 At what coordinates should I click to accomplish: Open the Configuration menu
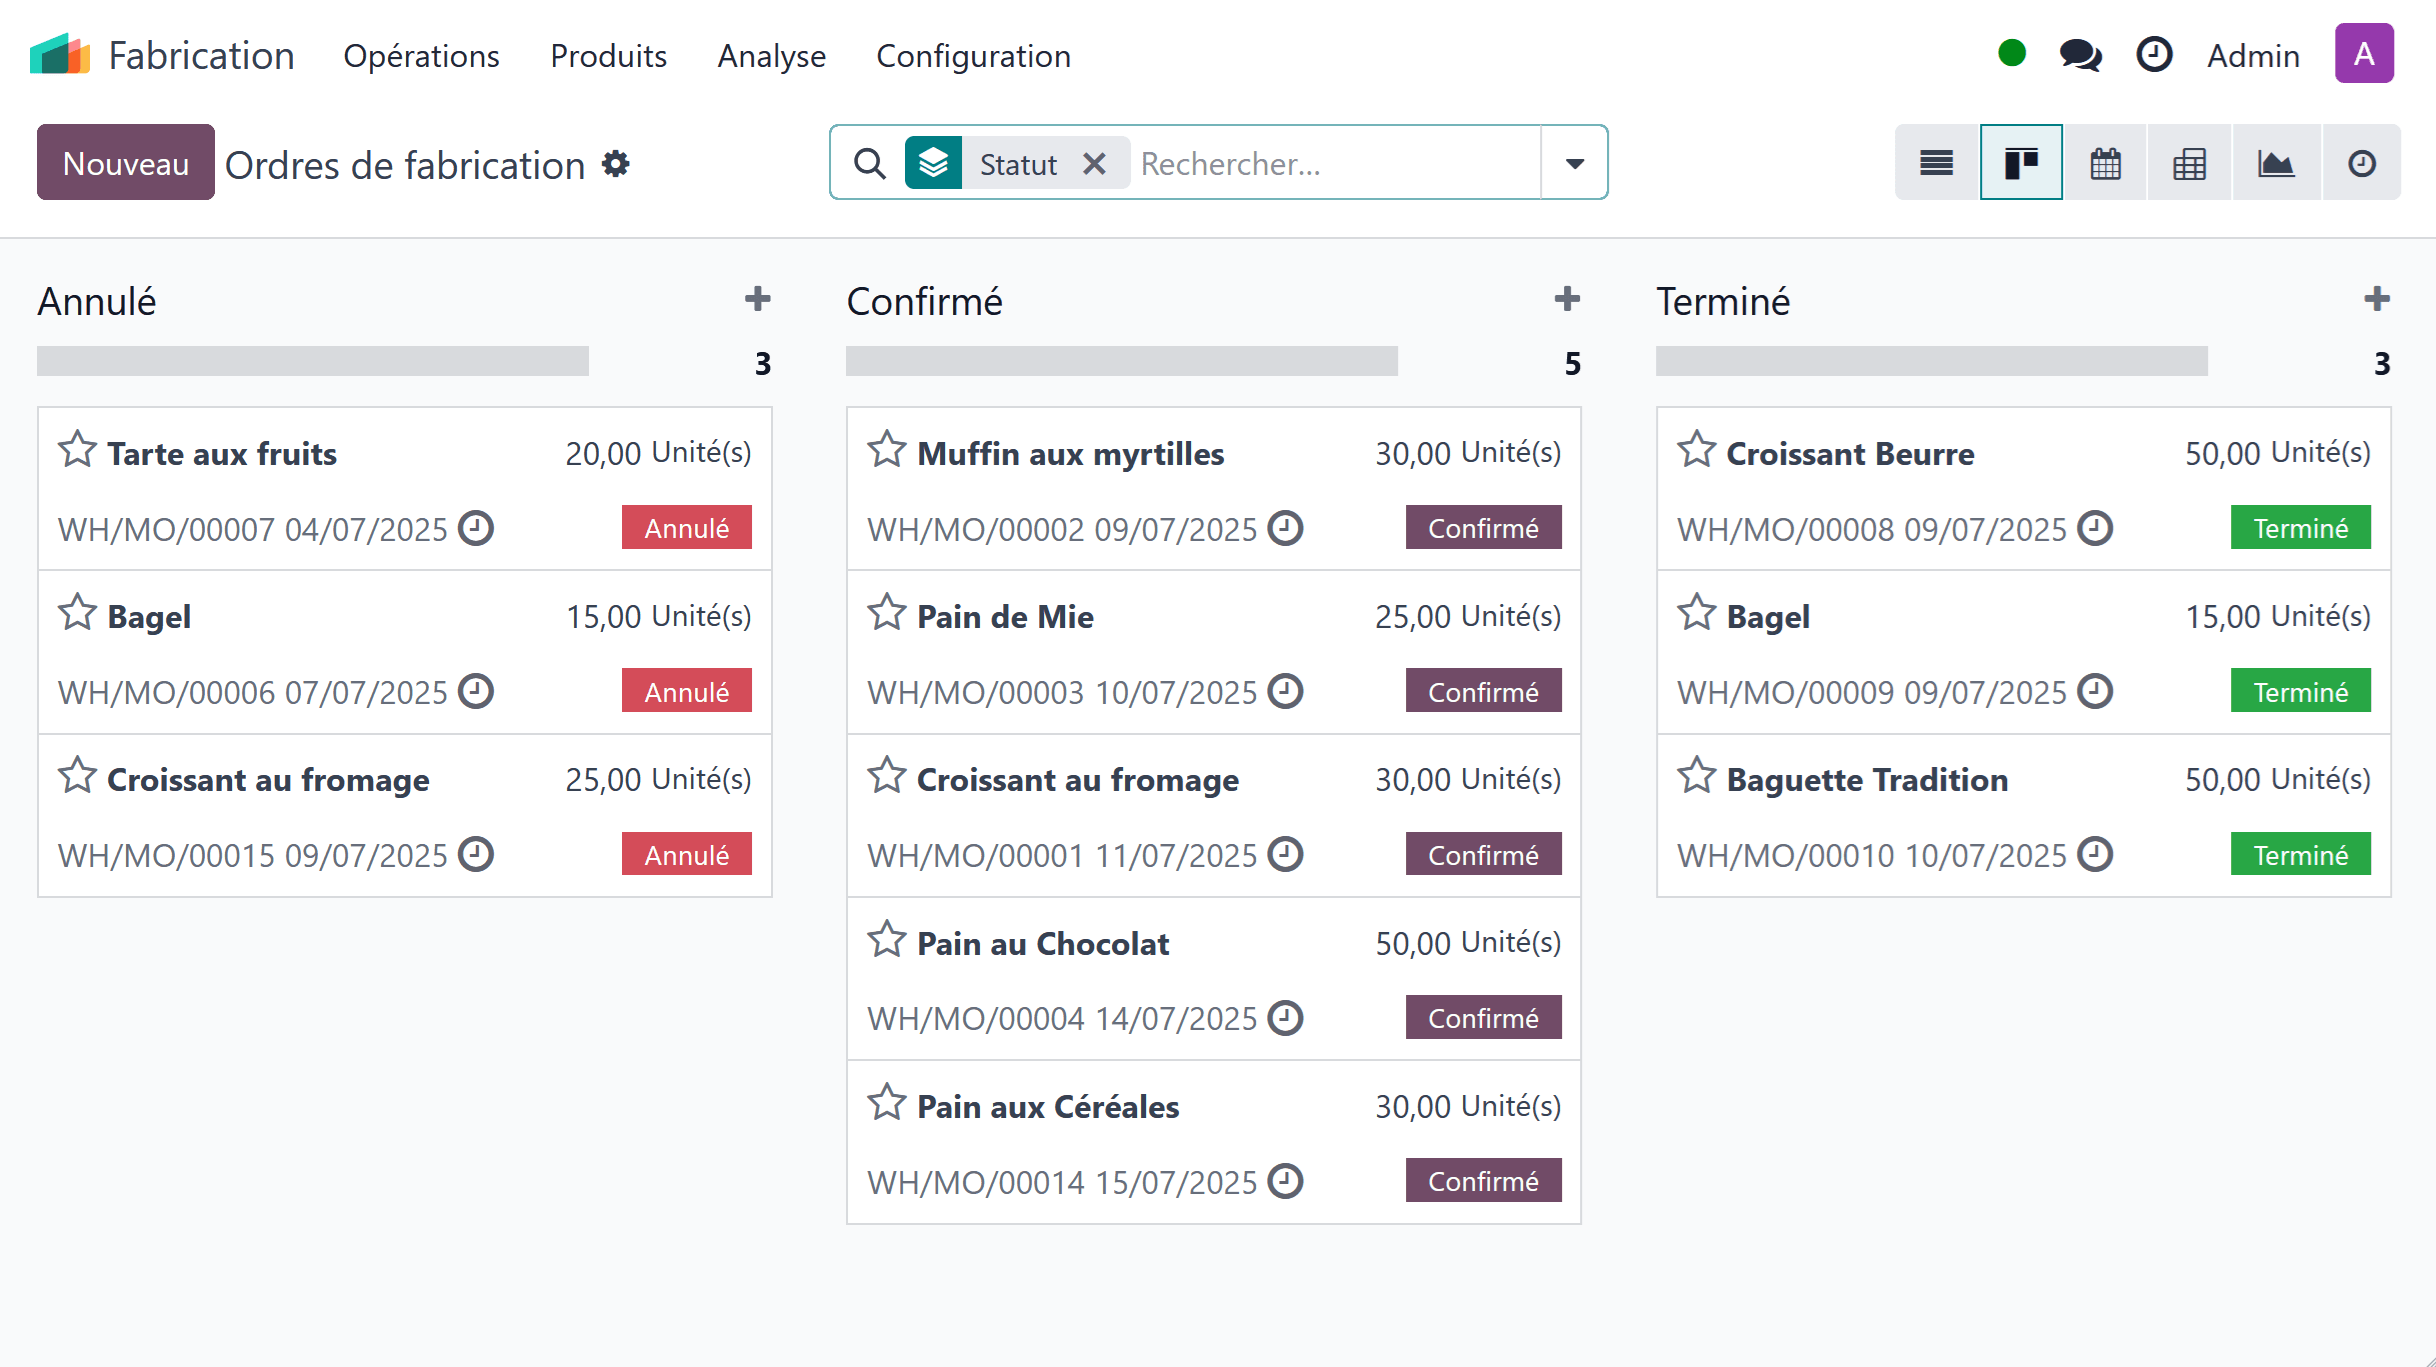pyautogui.click(x=973, y=56)
